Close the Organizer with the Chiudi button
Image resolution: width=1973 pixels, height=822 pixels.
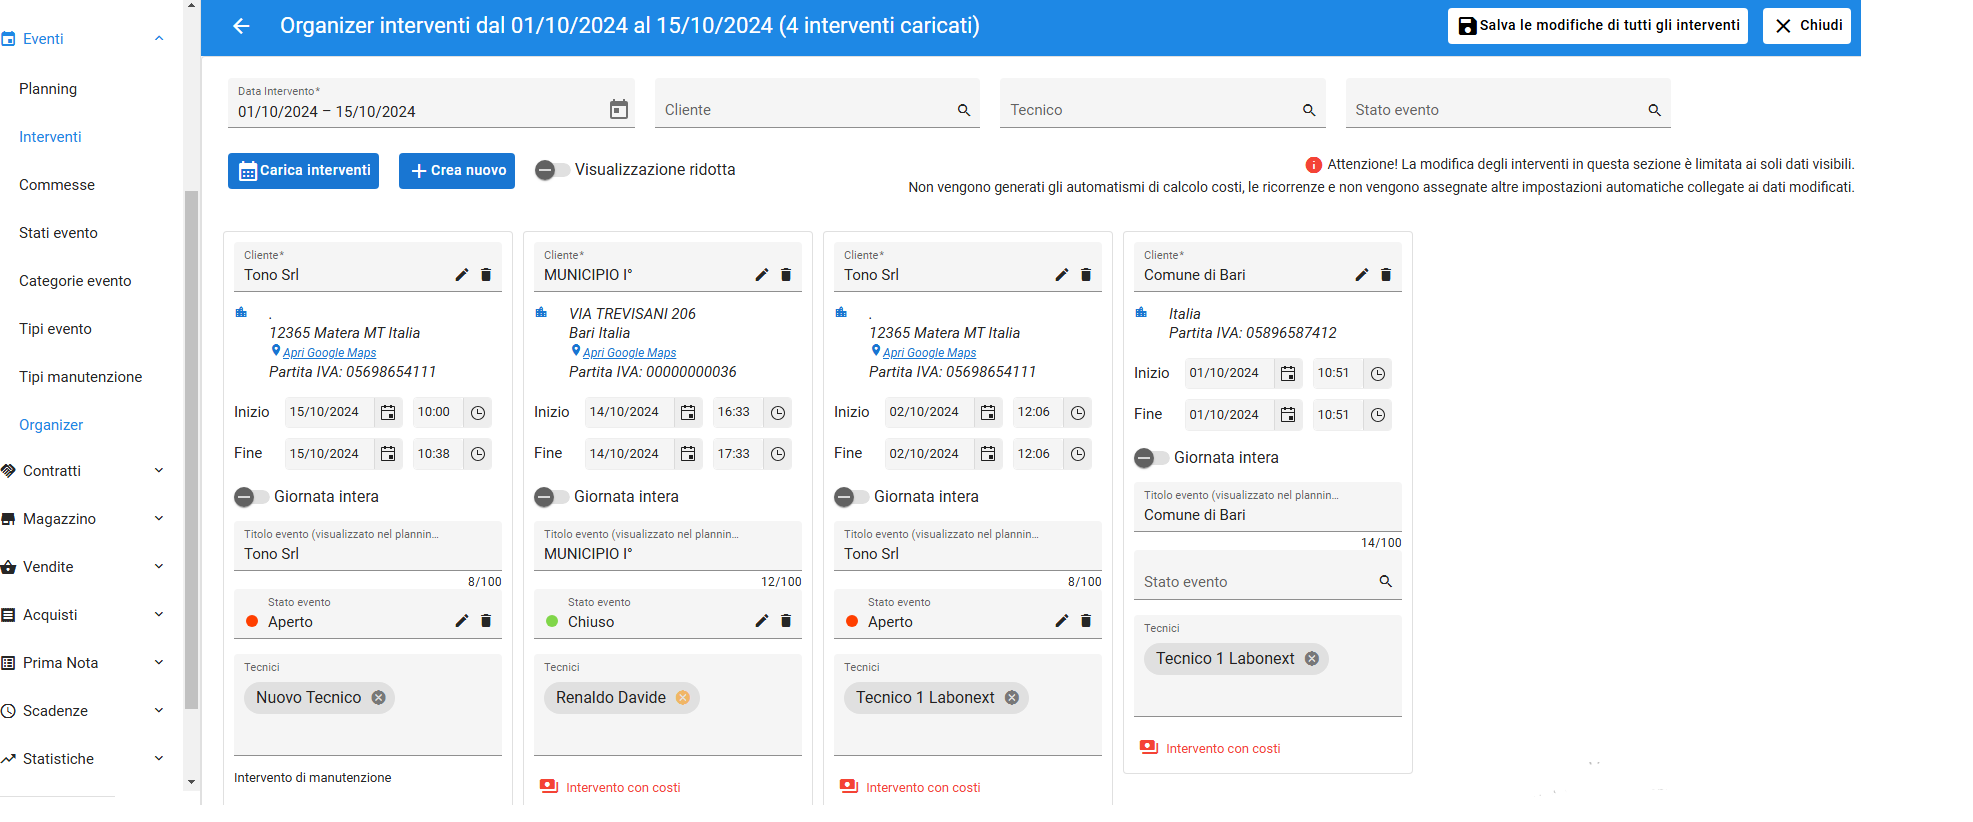click(x=1806, y=26)
